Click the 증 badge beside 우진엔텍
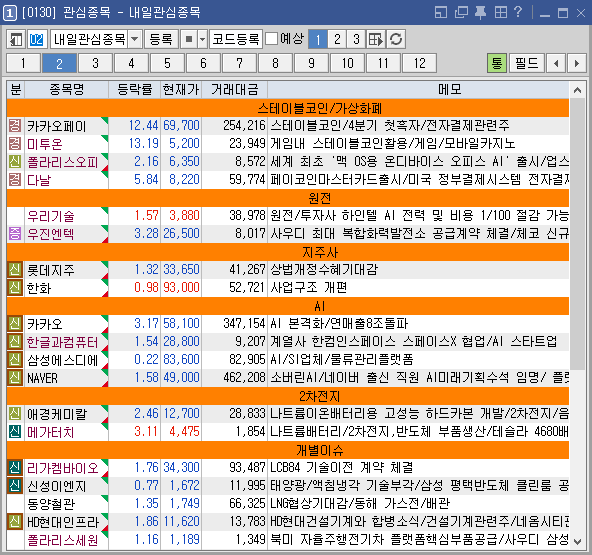 tap(15, 234)
